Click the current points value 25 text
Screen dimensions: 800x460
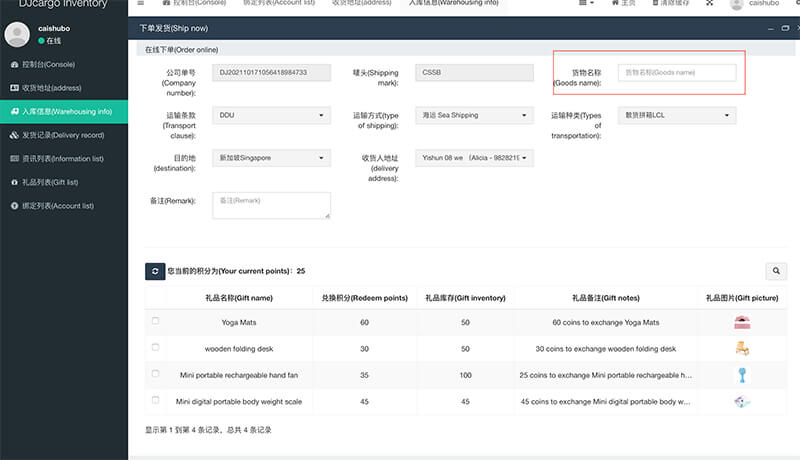click(x=301, y=271)
